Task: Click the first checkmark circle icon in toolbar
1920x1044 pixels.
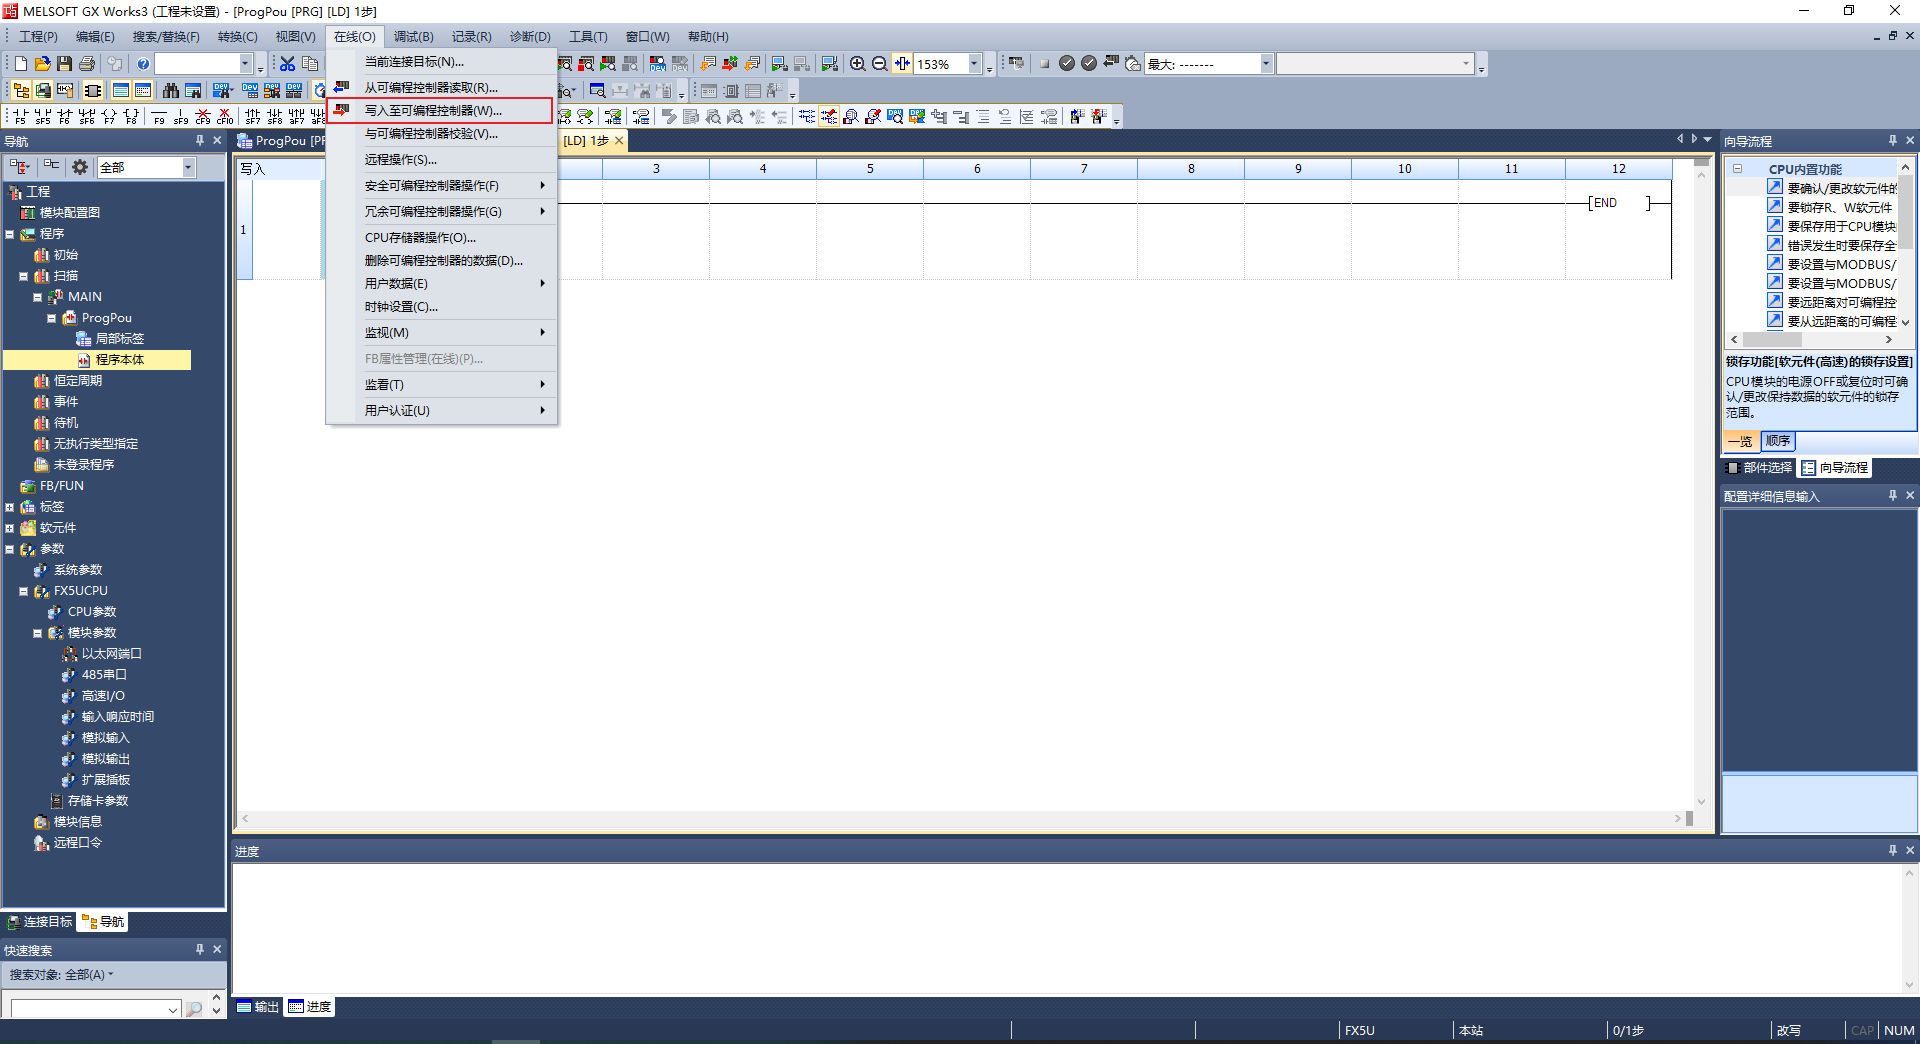Action: coord(1067,64)
